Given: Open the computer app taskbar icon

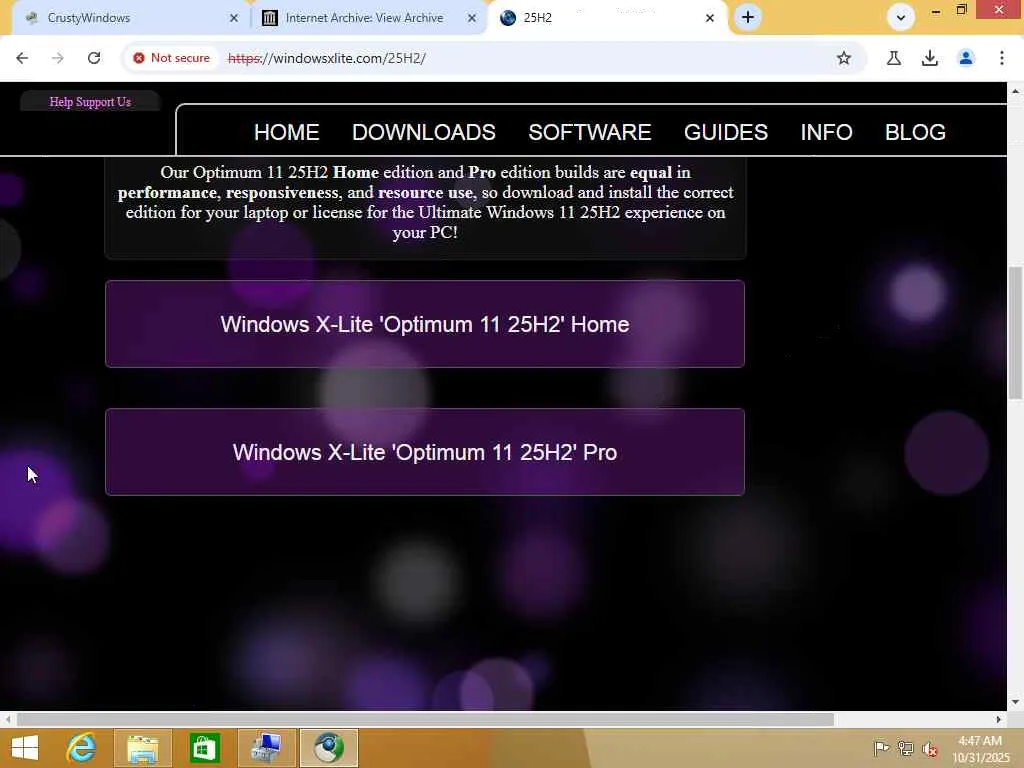Looking at the screenshot, I should 266,748.
